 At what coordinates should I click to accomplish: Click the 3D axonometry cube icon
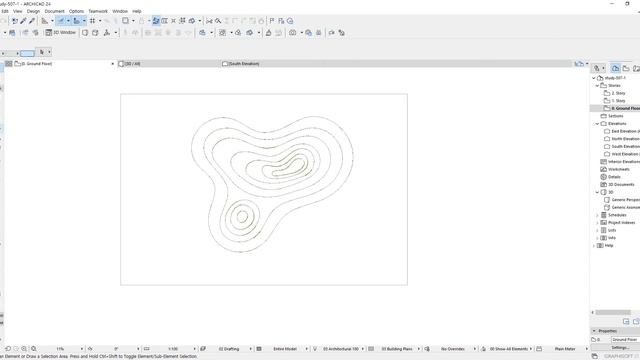(95, 33)
